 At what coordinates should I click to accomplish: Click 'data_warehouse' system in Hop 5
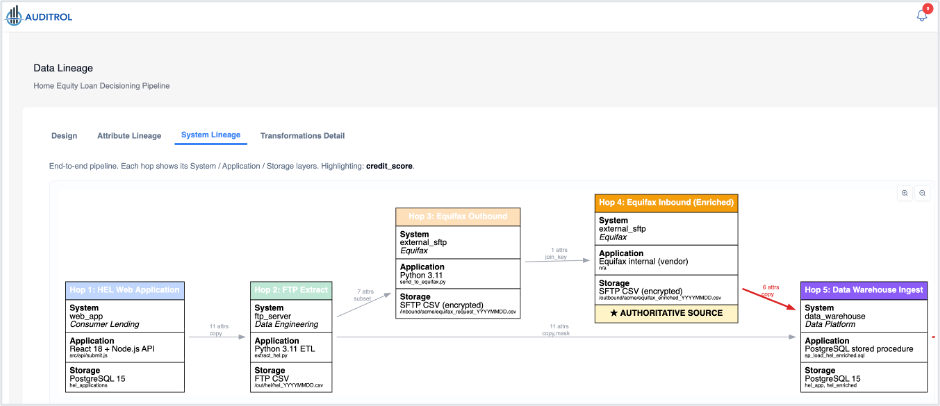833,316
